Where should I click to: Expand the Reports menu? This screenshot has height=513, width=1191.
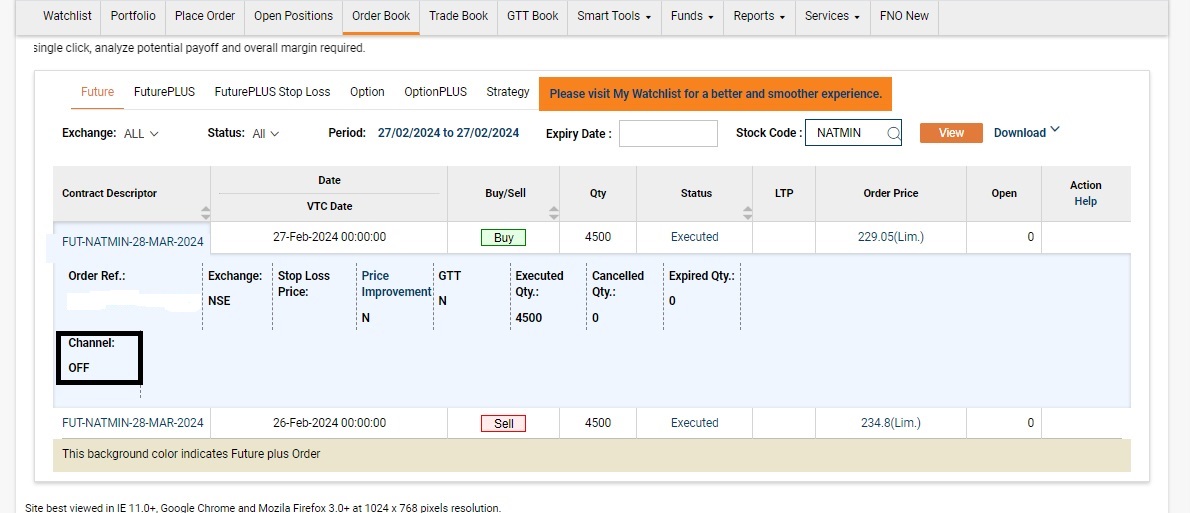tap(758, 16)
